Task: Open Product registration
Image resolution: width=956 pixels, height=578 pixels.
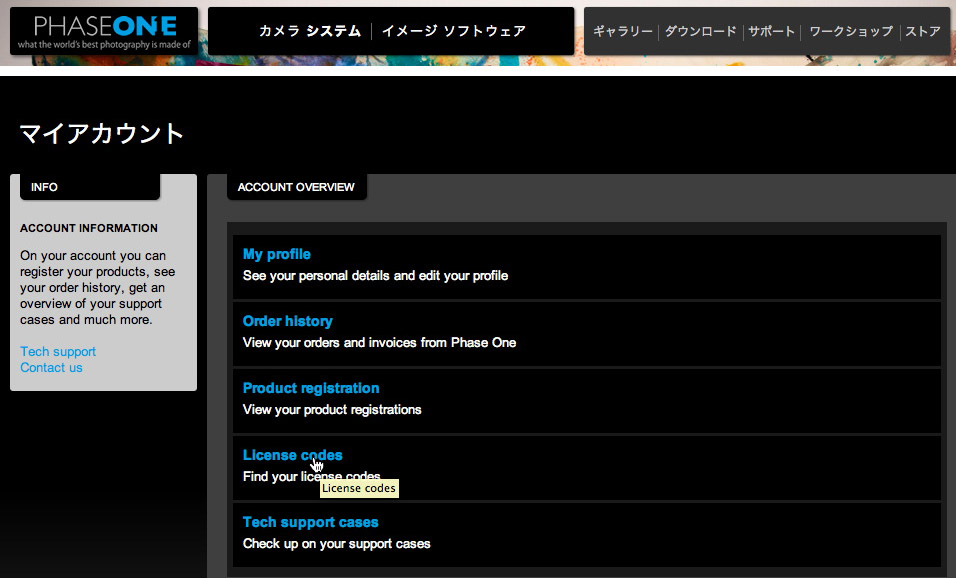Action: coord(311,388)
